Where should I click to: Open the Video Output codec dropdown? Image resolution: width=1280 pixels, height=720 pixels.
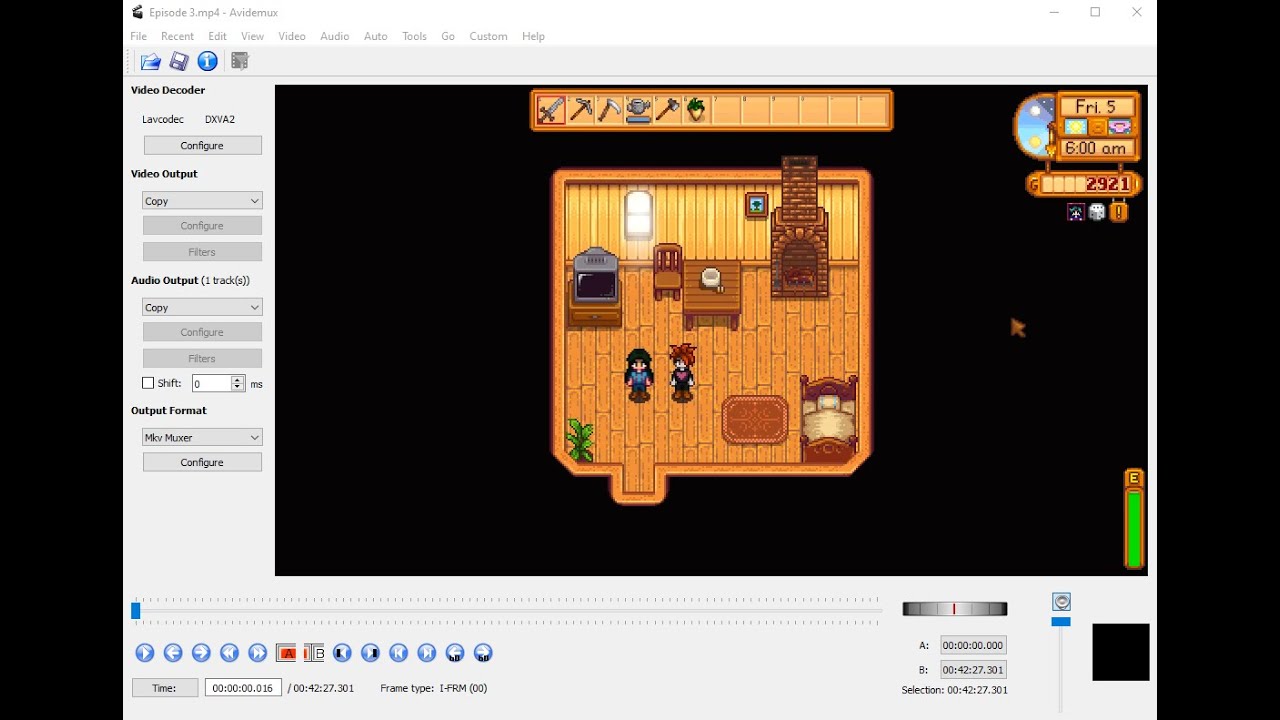[x=202, y=201]
